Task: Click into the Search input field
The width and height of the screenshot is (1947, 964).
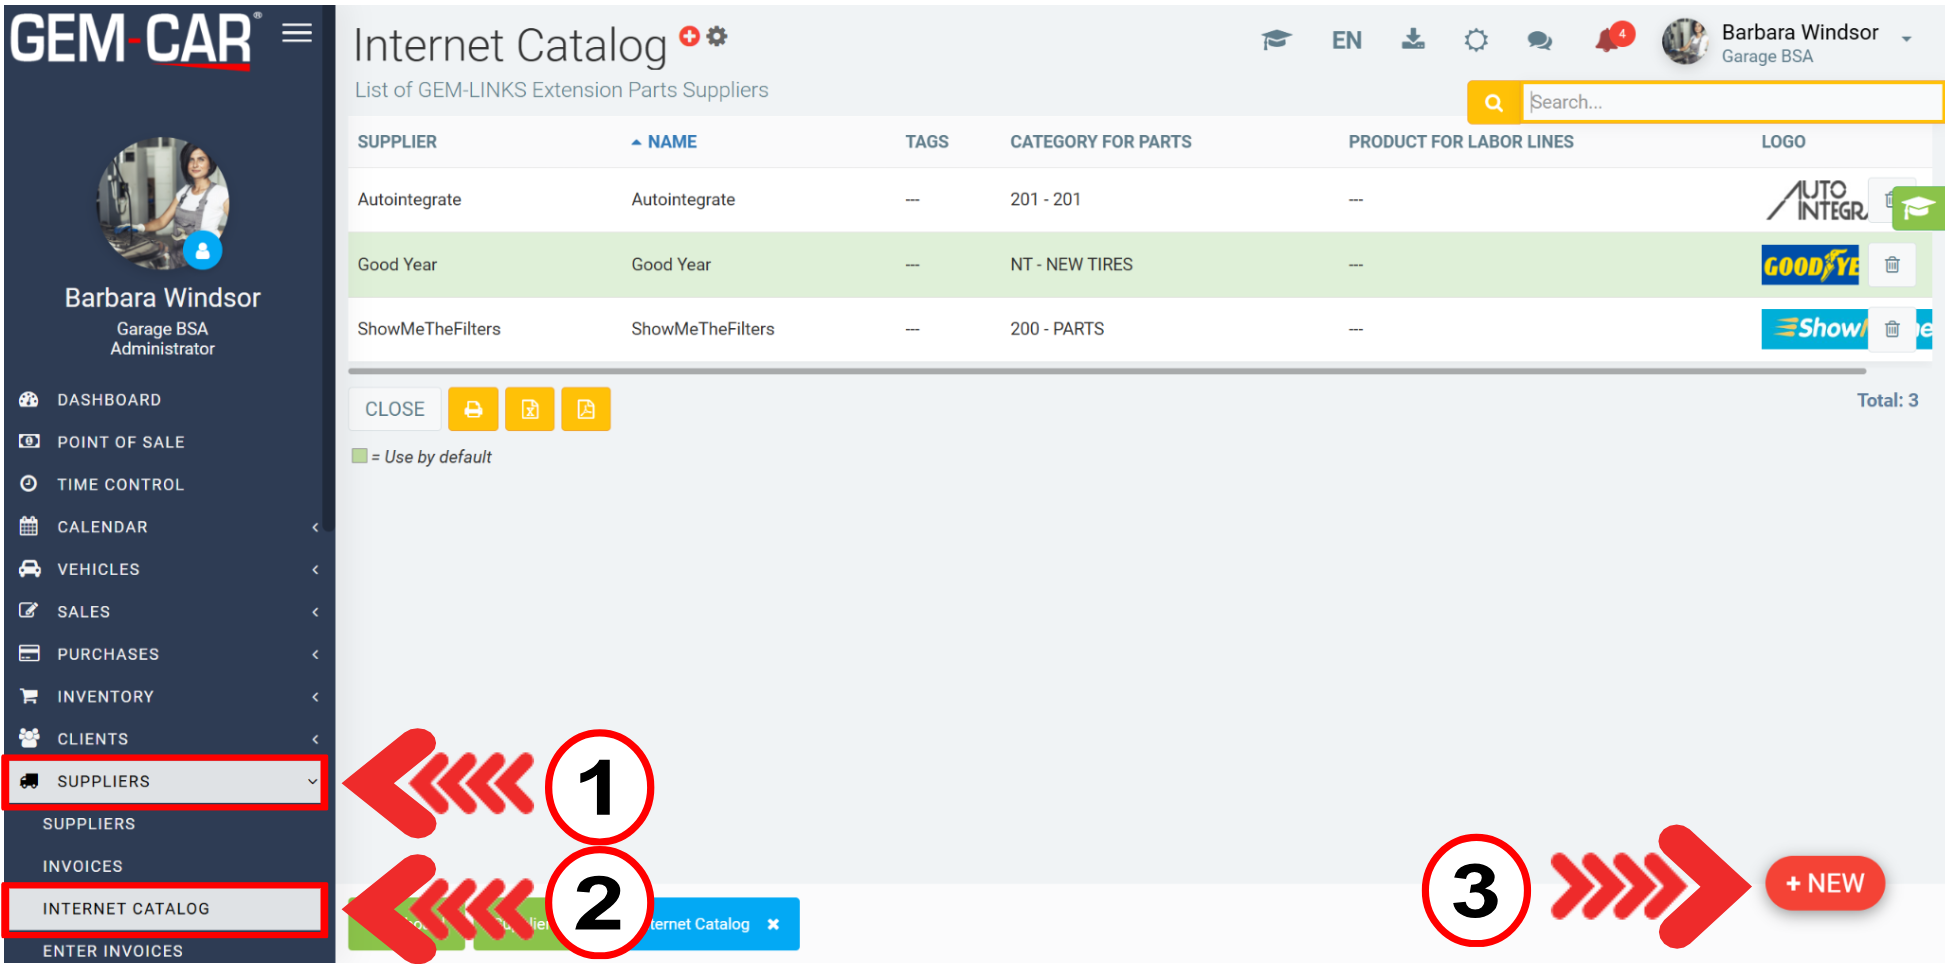Action: coord(1730,102)
